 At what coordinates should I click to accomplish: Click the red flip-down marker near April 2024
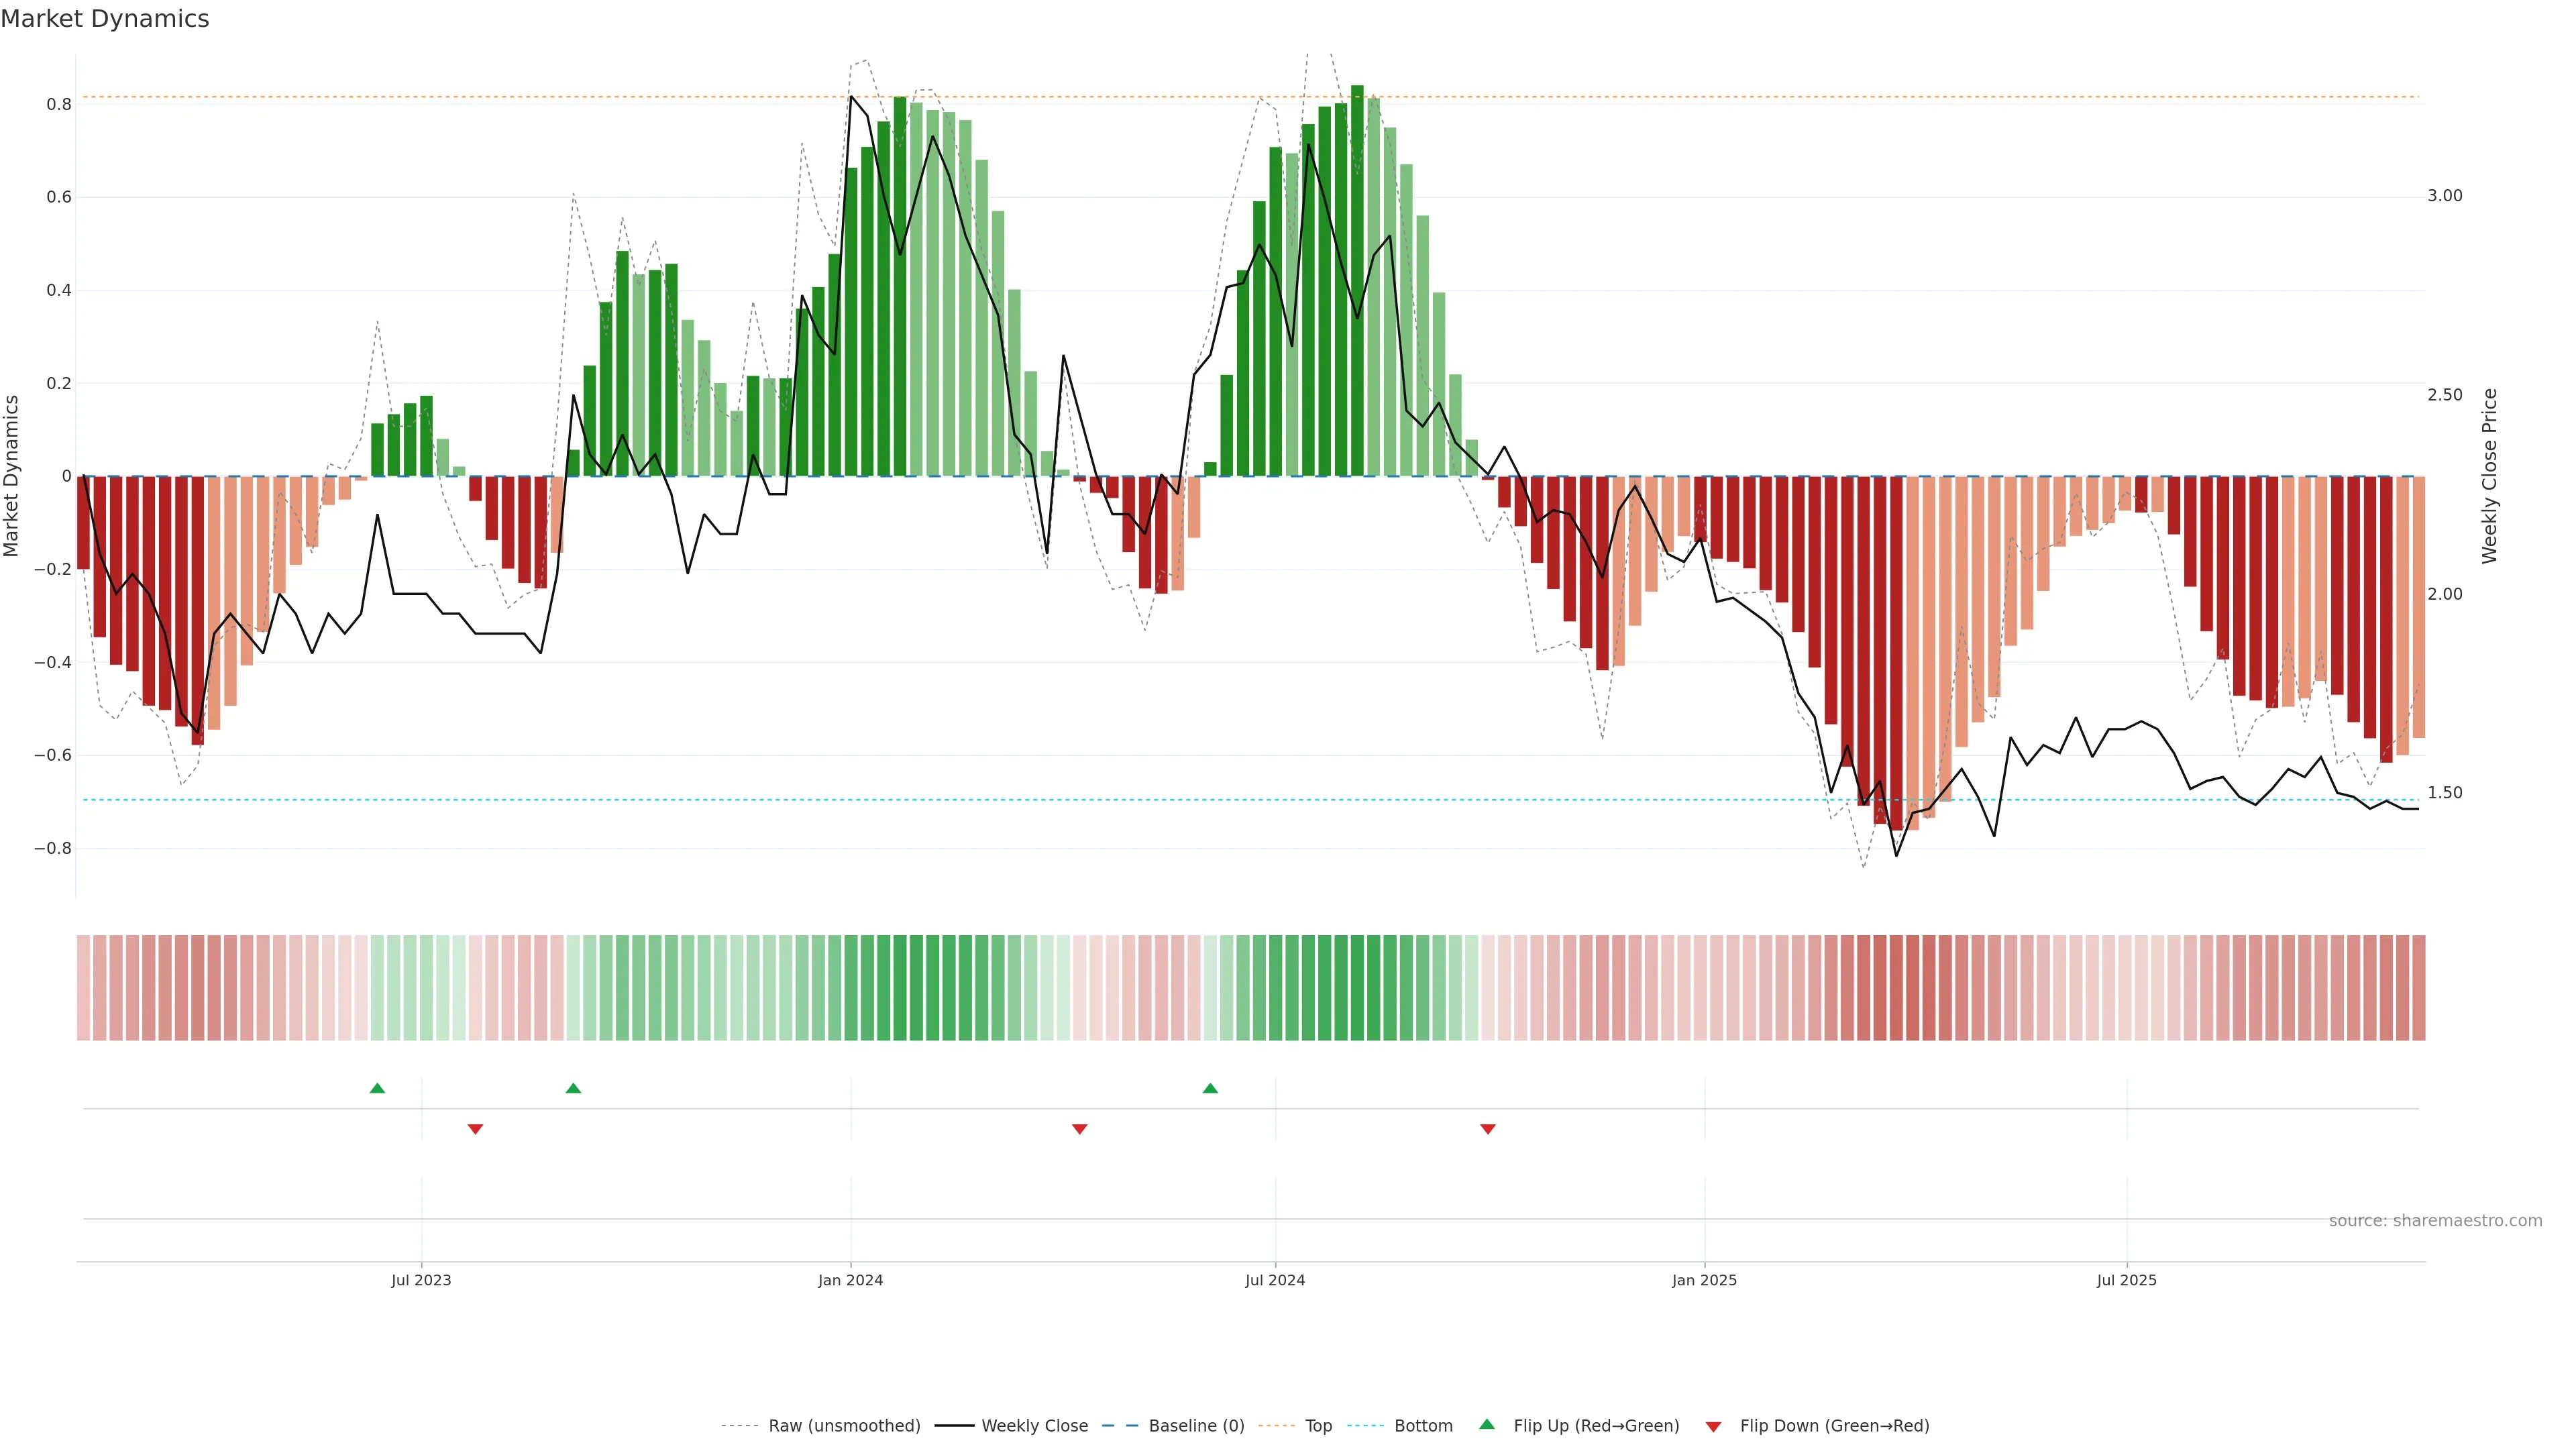point(1079,1129)
